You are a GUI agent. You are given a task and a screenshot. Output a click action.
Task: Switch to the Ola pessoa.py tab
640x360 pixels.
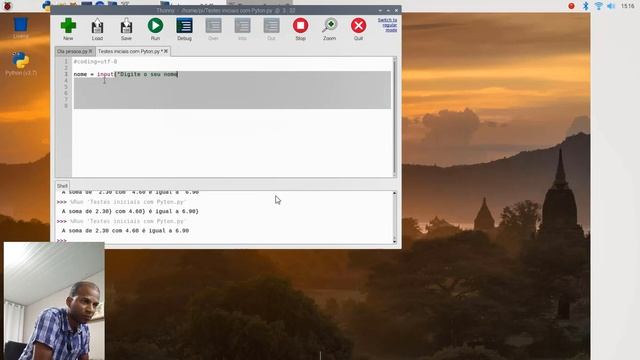72,51
